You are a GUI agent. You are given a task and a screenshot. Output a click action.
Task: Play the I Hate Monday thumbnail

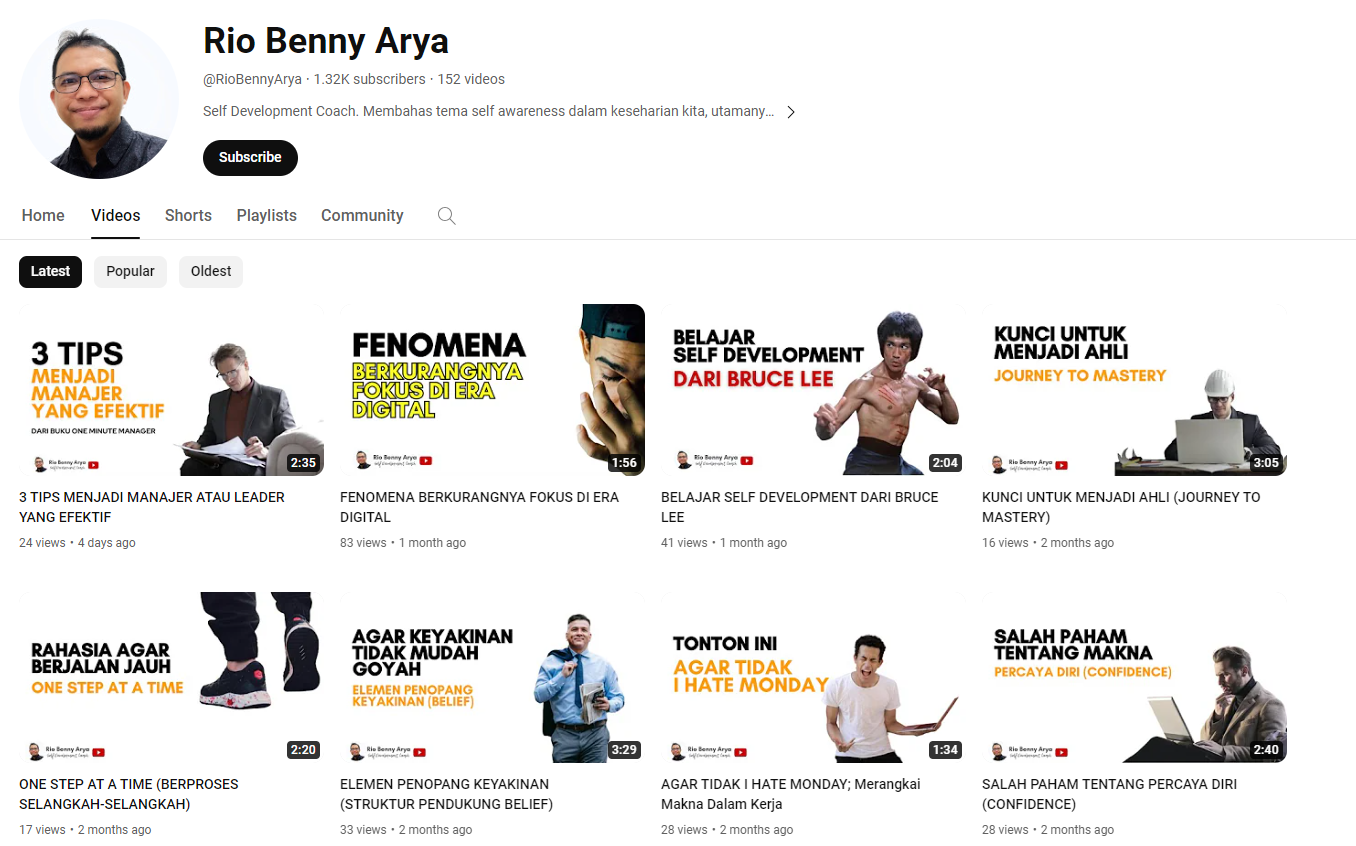[813, 677]
